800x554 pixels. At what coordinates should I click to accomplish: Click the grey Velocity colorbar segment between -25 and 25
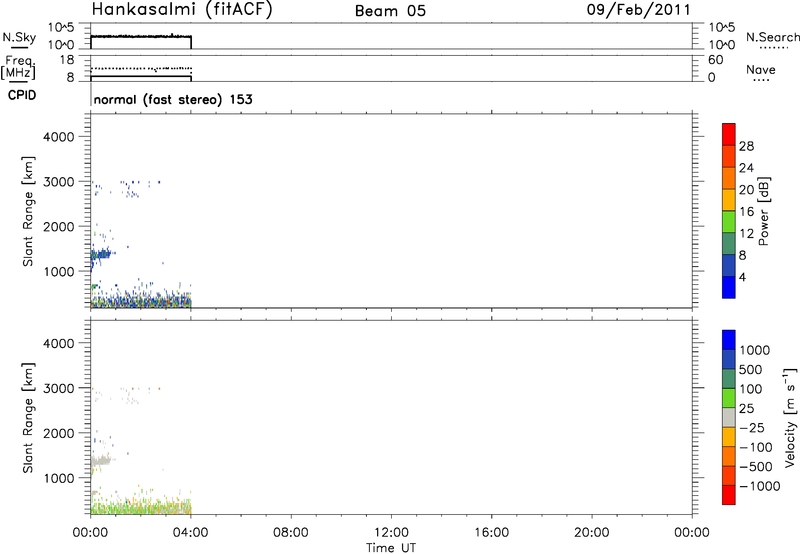(x=729, y=417)
